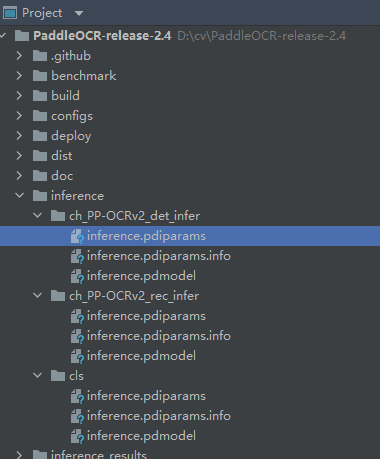Expand the dist folder

[19, 156]
